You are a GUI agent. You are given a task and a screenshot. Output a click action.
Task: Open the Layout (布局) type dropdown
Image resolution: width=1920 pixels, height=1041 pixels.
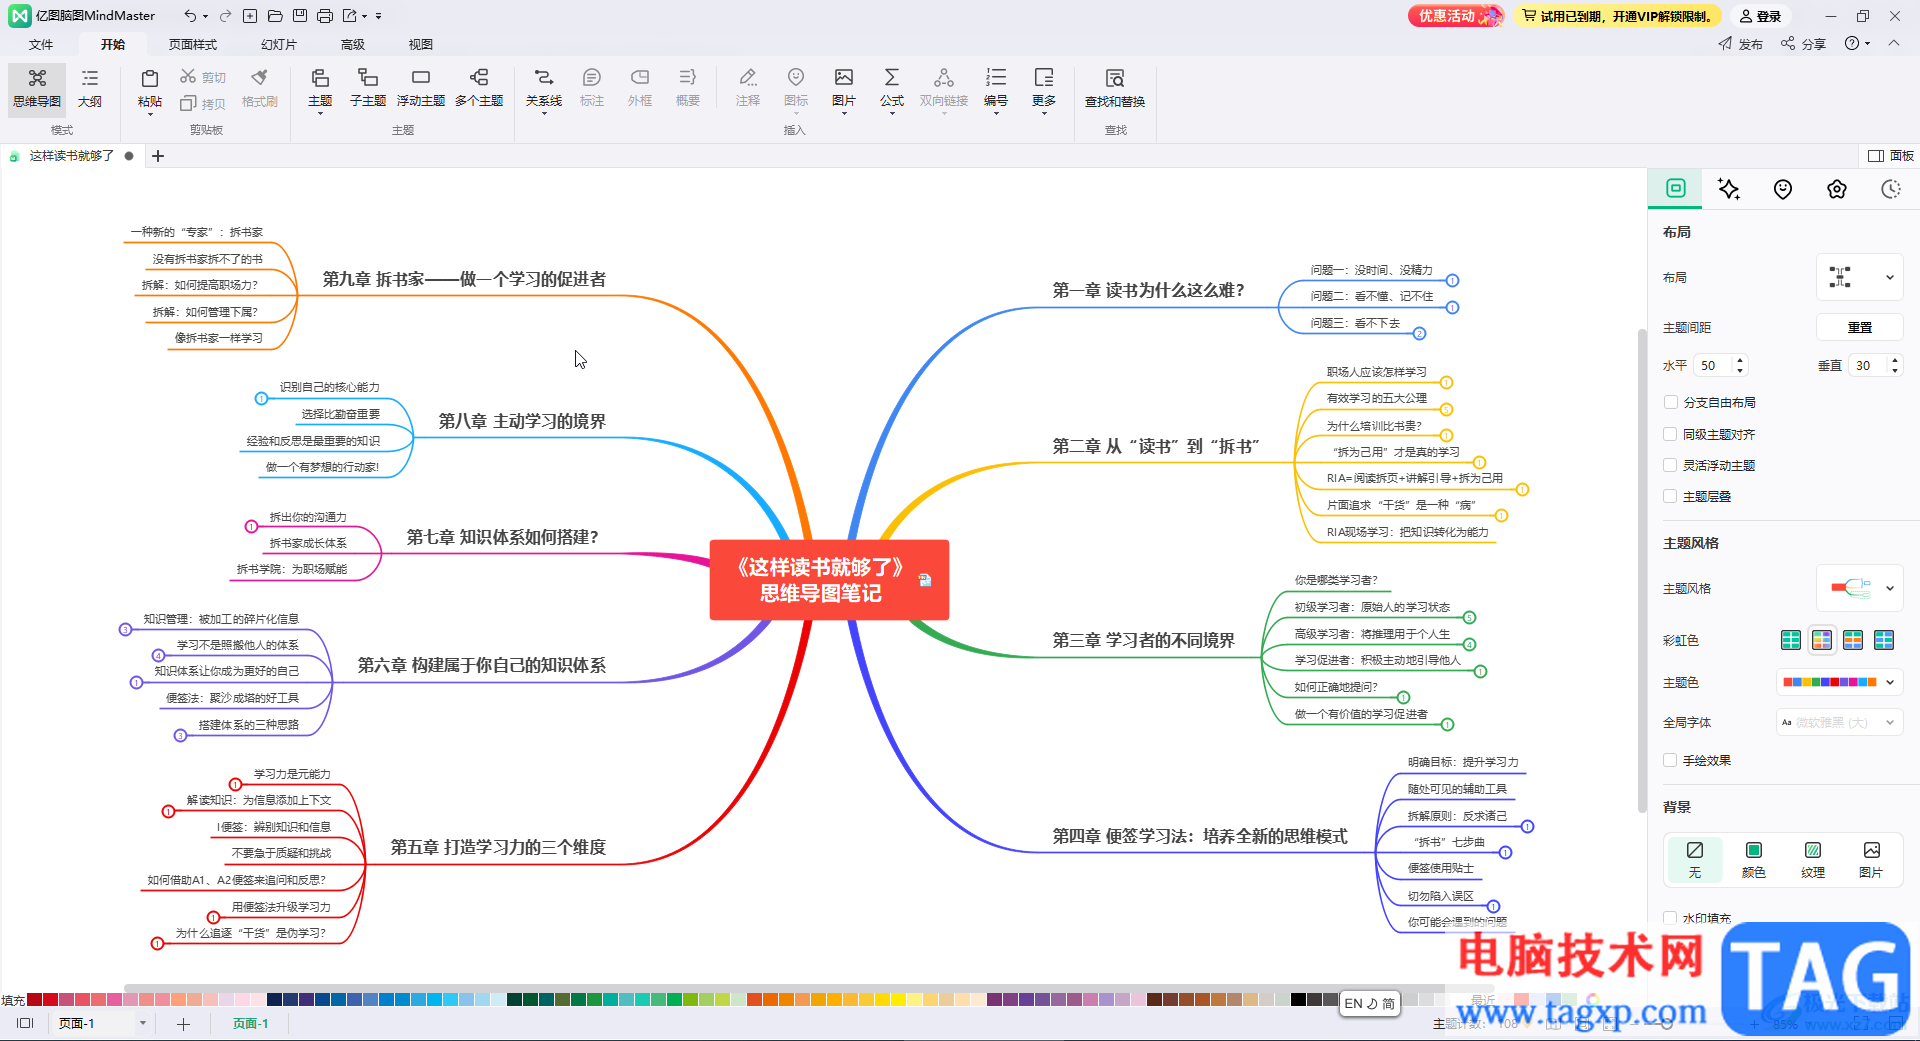tap(1860, 277)
